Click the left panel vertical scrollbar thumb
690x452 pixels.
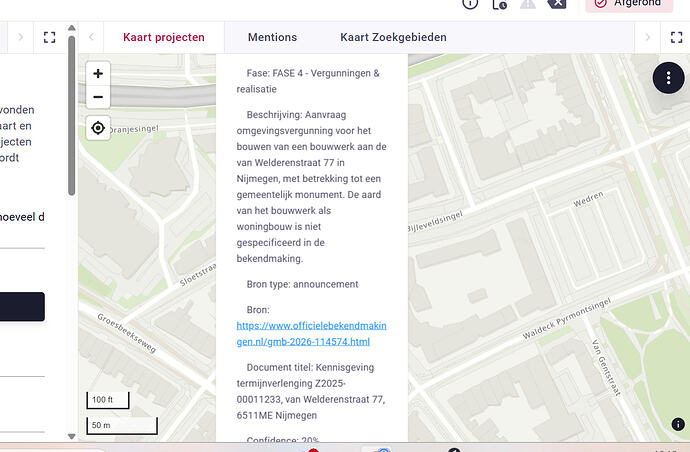click(x=71, y=120)
